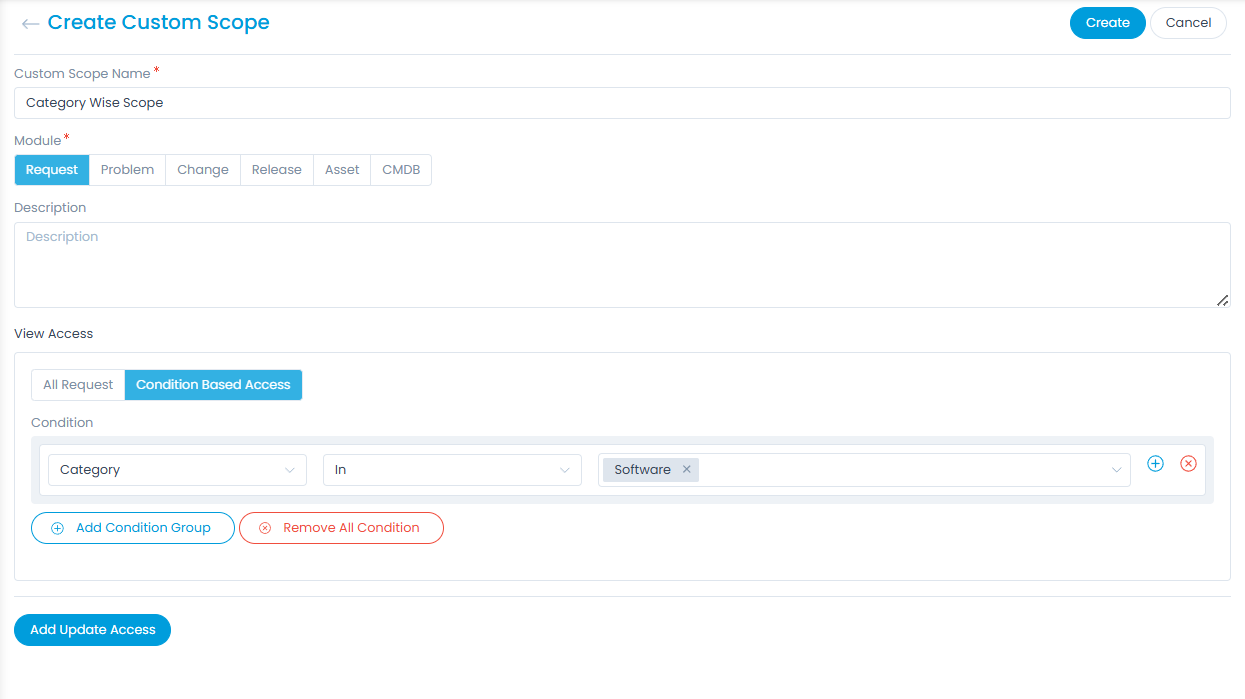
Task: Select the Request module tab
Action: coord(52,170)
